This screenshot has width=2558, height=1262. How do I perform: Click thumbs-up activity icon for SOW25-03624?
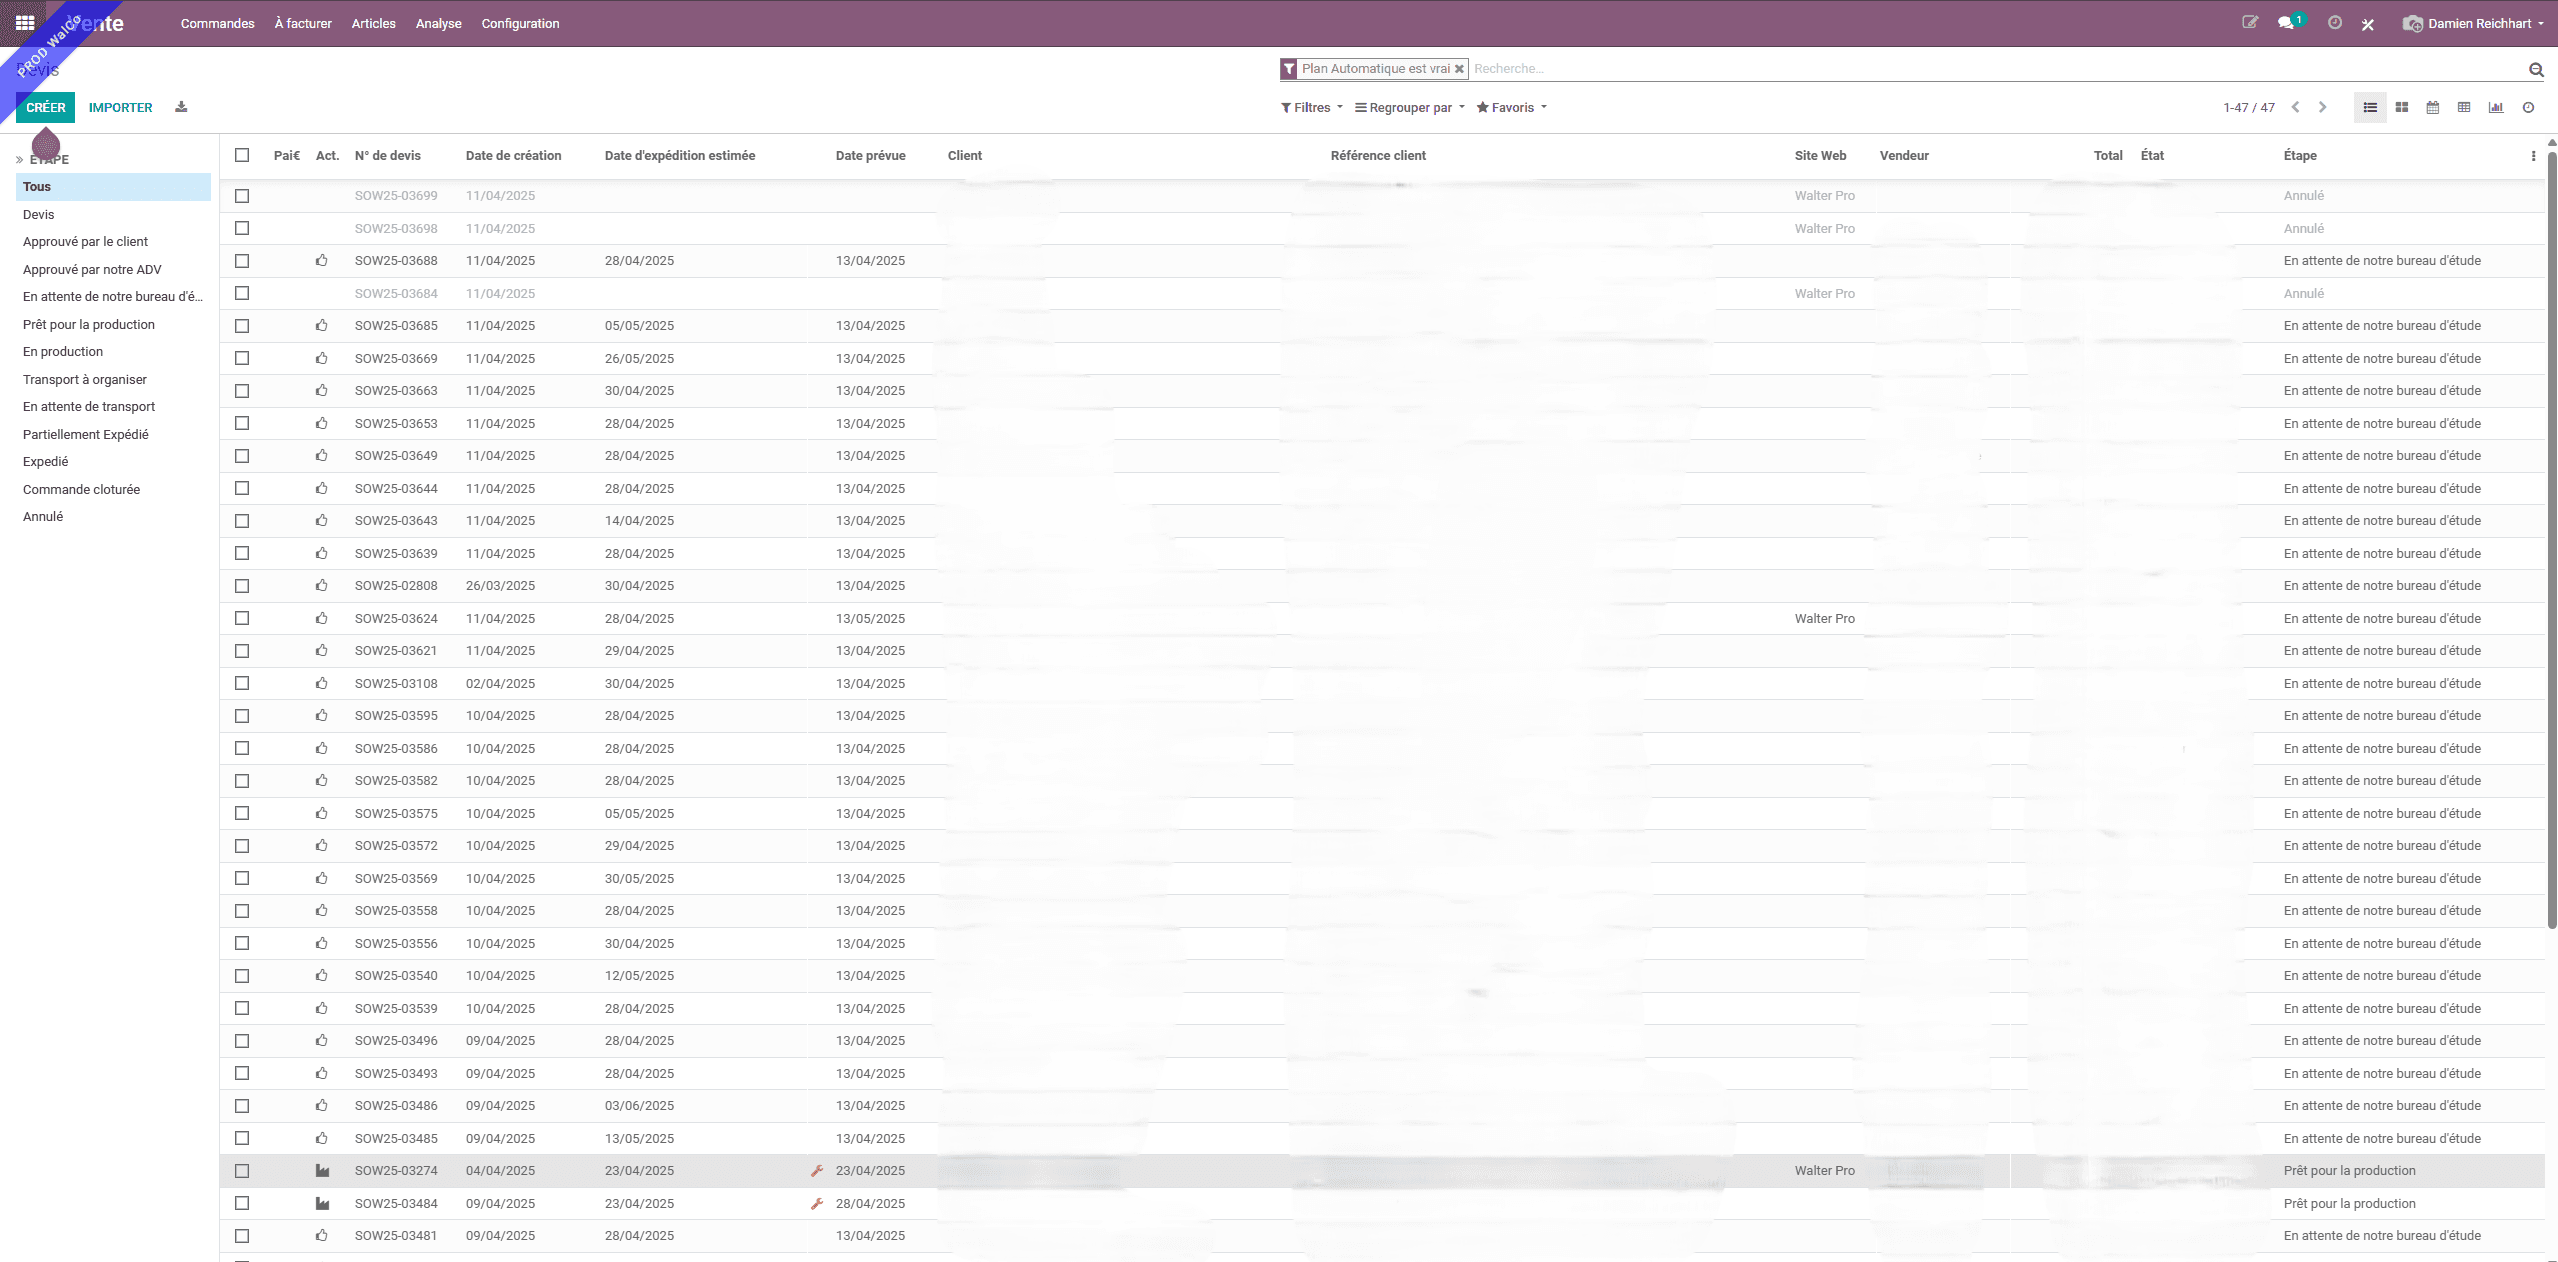(x=322, y=619)
